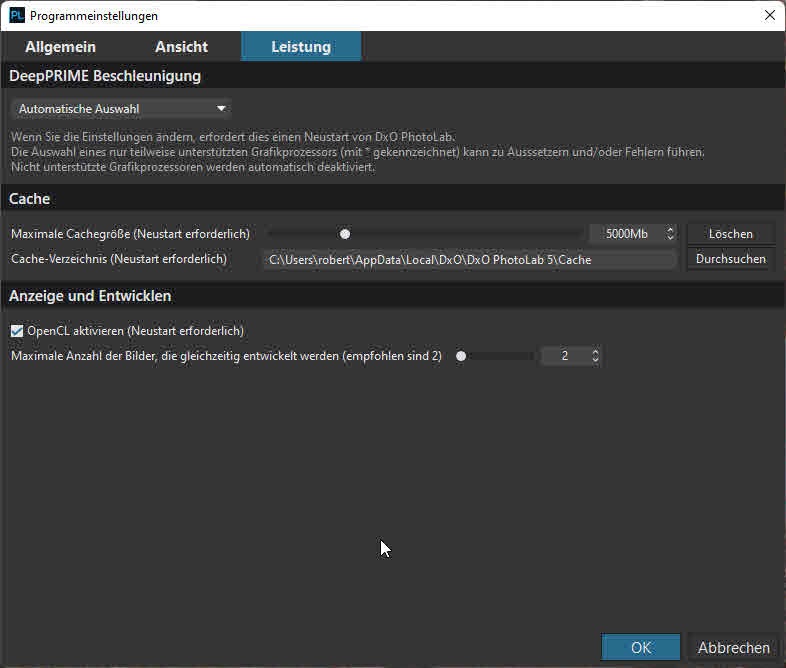The image size is (786, 668).
Task: Lower simultaneous image count with down arrow
Action: coord(596,361)
